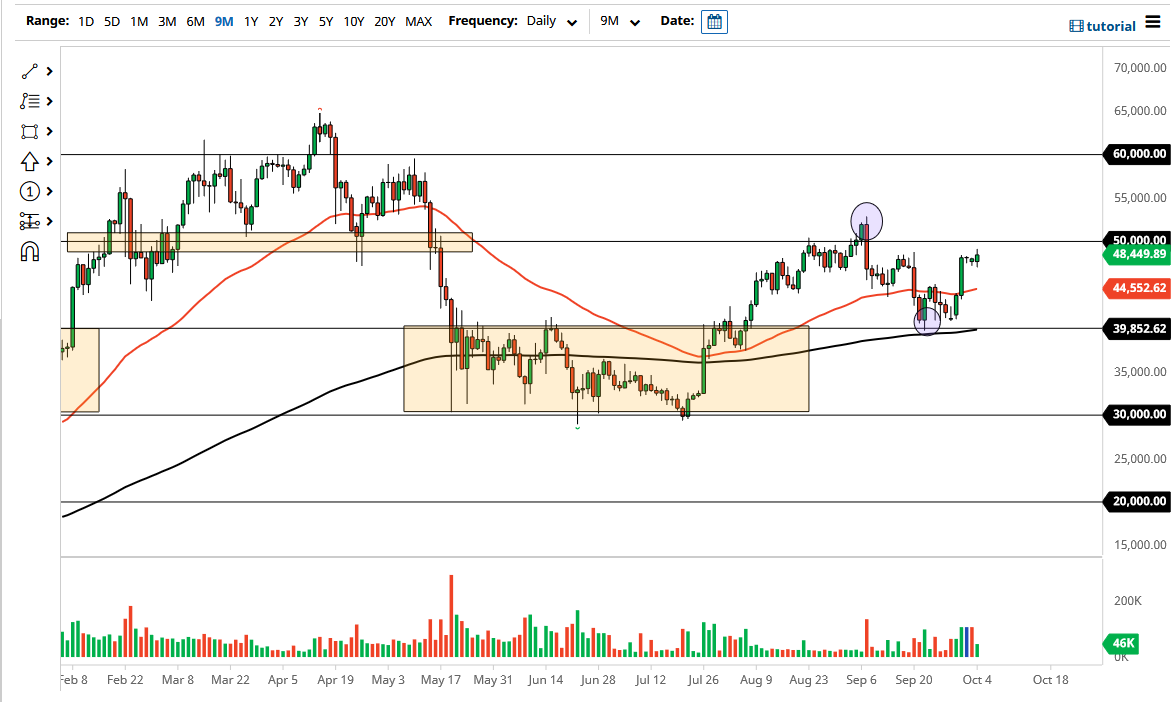
Task: Select the measurement range tool icon
Action: coord(29,221)
